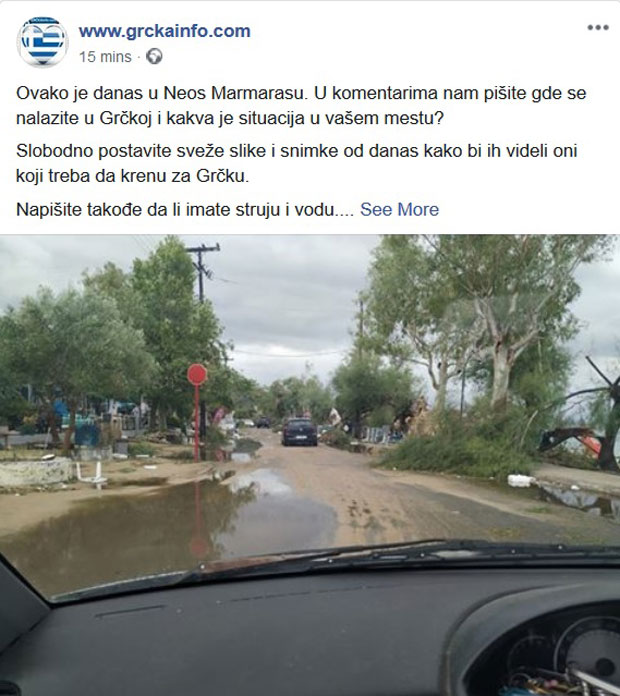The height and width of the screenshot is (696, 620).
Task: Click the "15 mins" post timestamp
Action: pos(105,57)
